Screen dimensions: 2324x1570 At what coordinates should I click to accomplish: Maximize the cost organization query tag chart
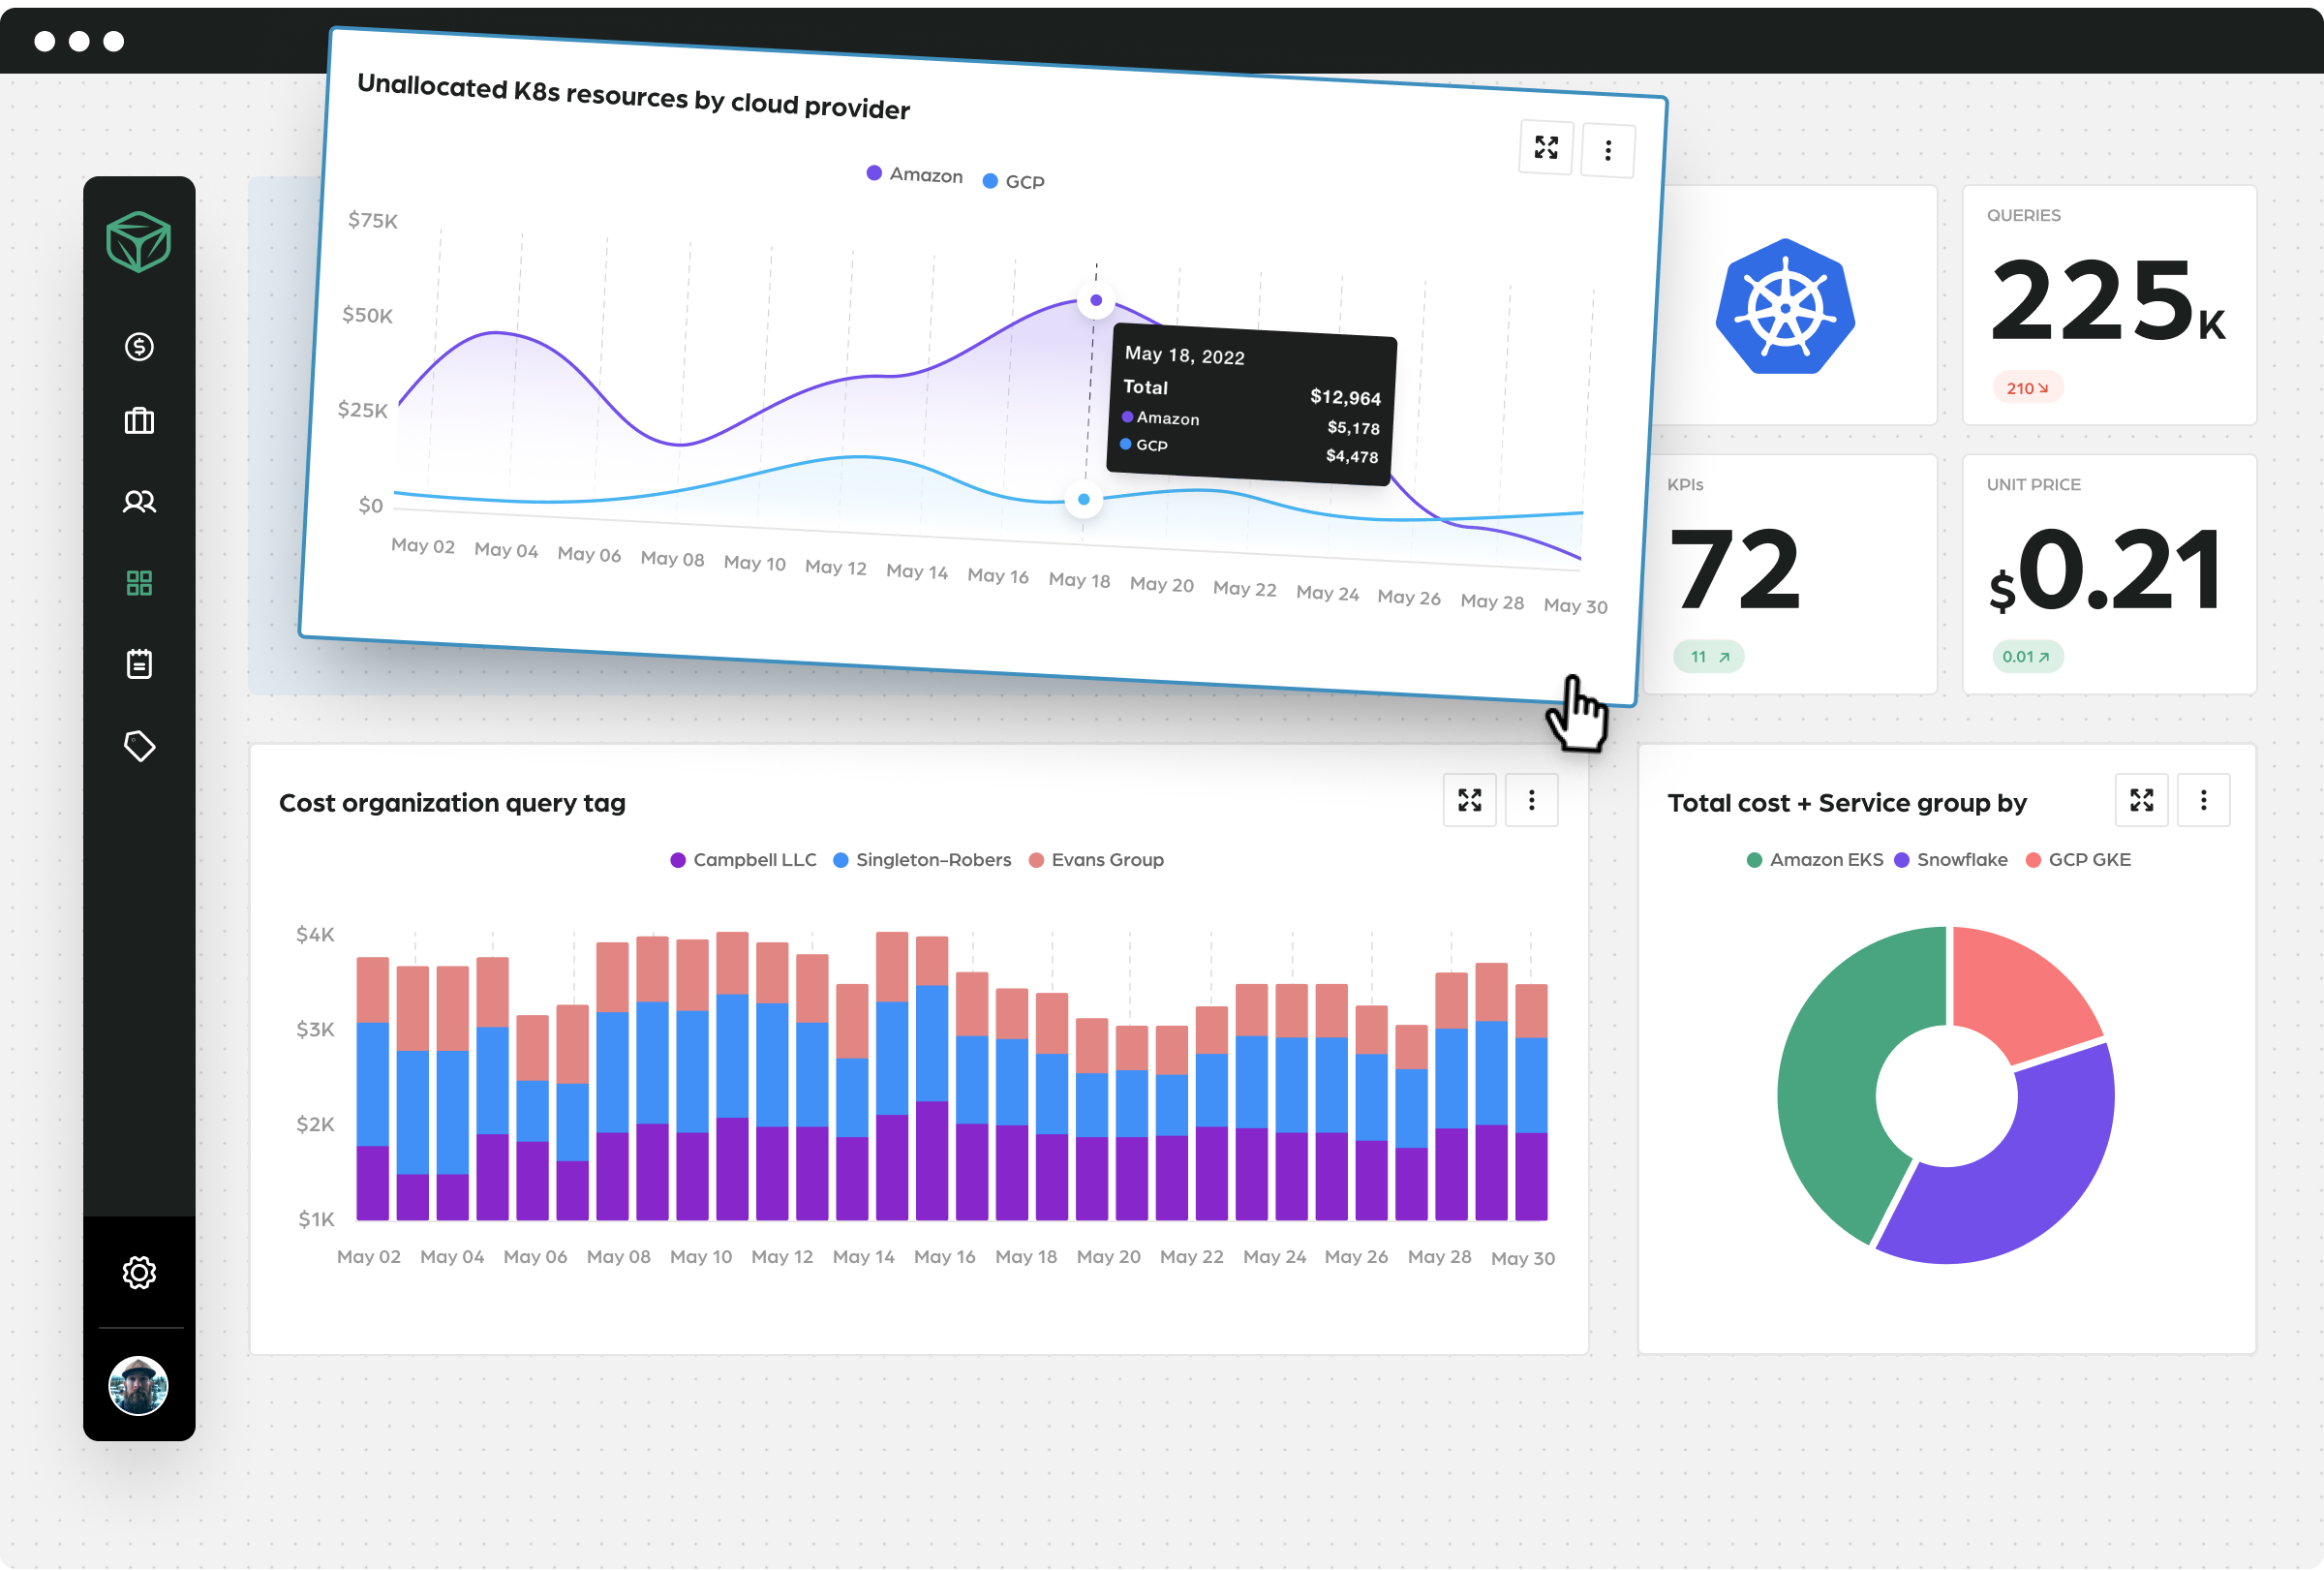pyautogui.click(x=1468, y=803)
